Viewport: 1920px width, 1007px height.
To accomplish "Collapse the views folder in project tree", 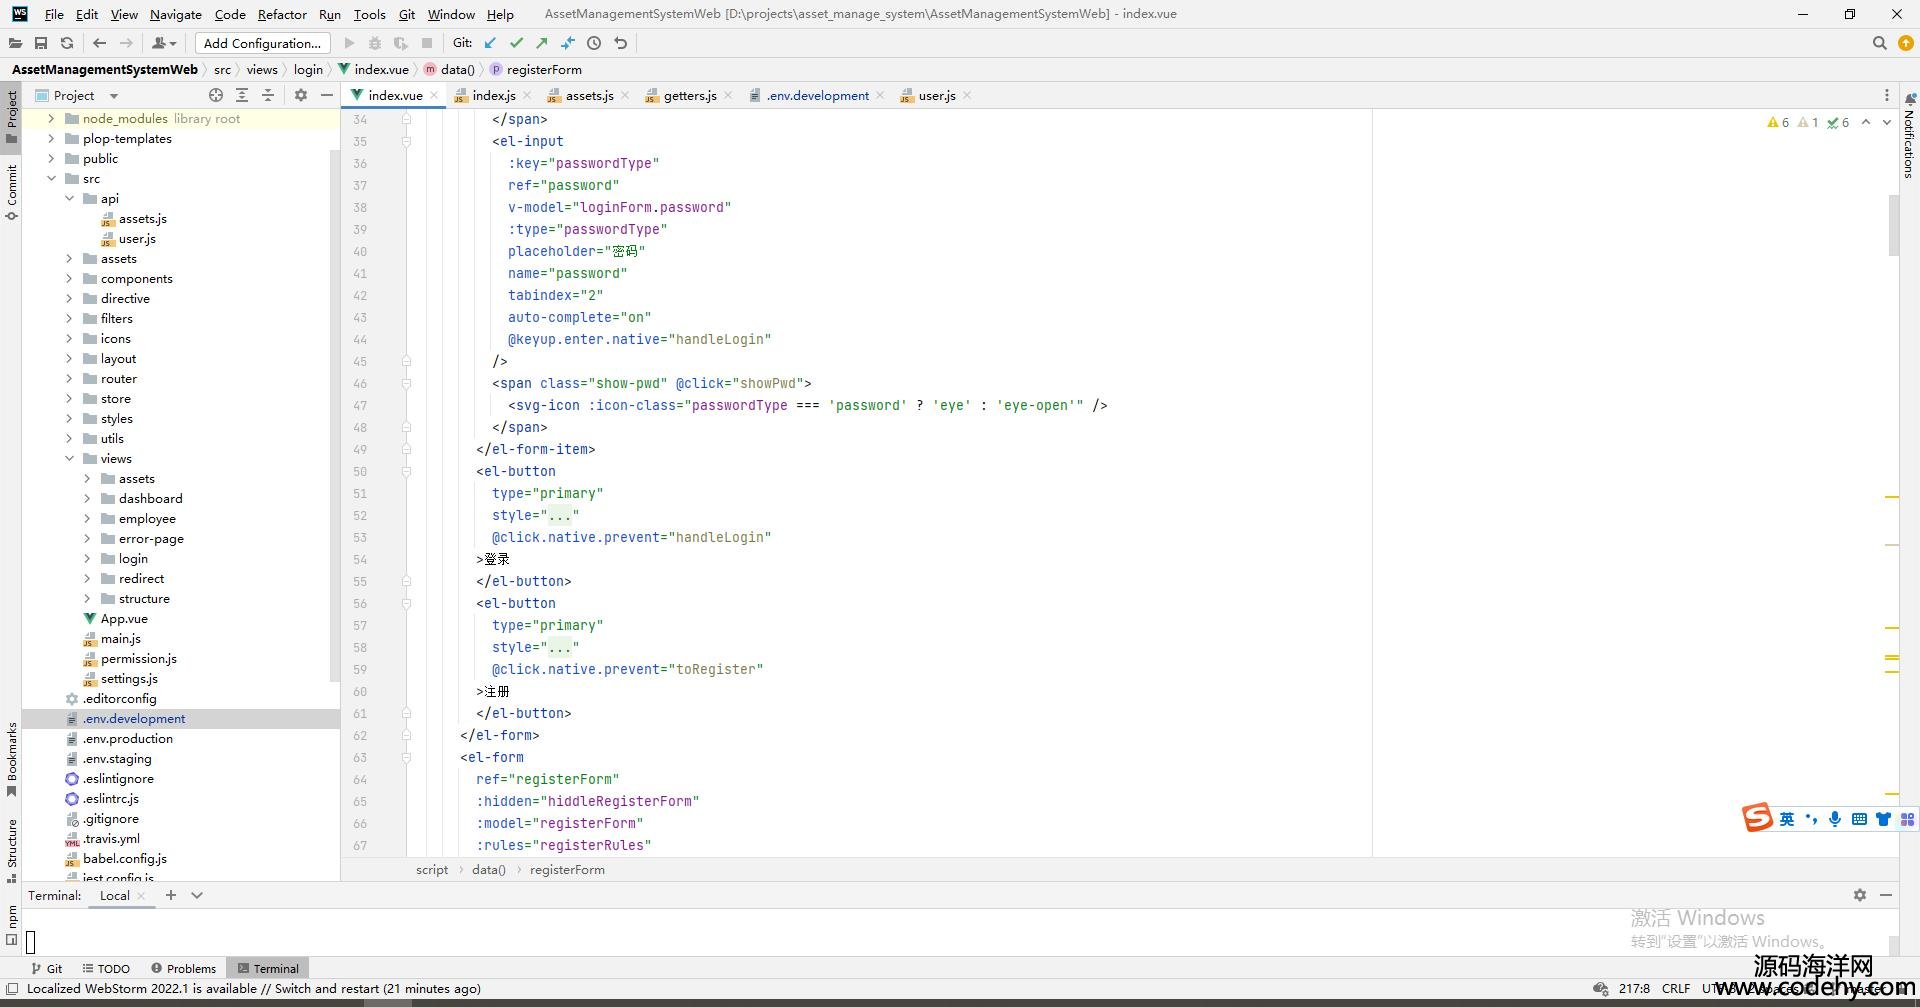I will pos(69,459).
